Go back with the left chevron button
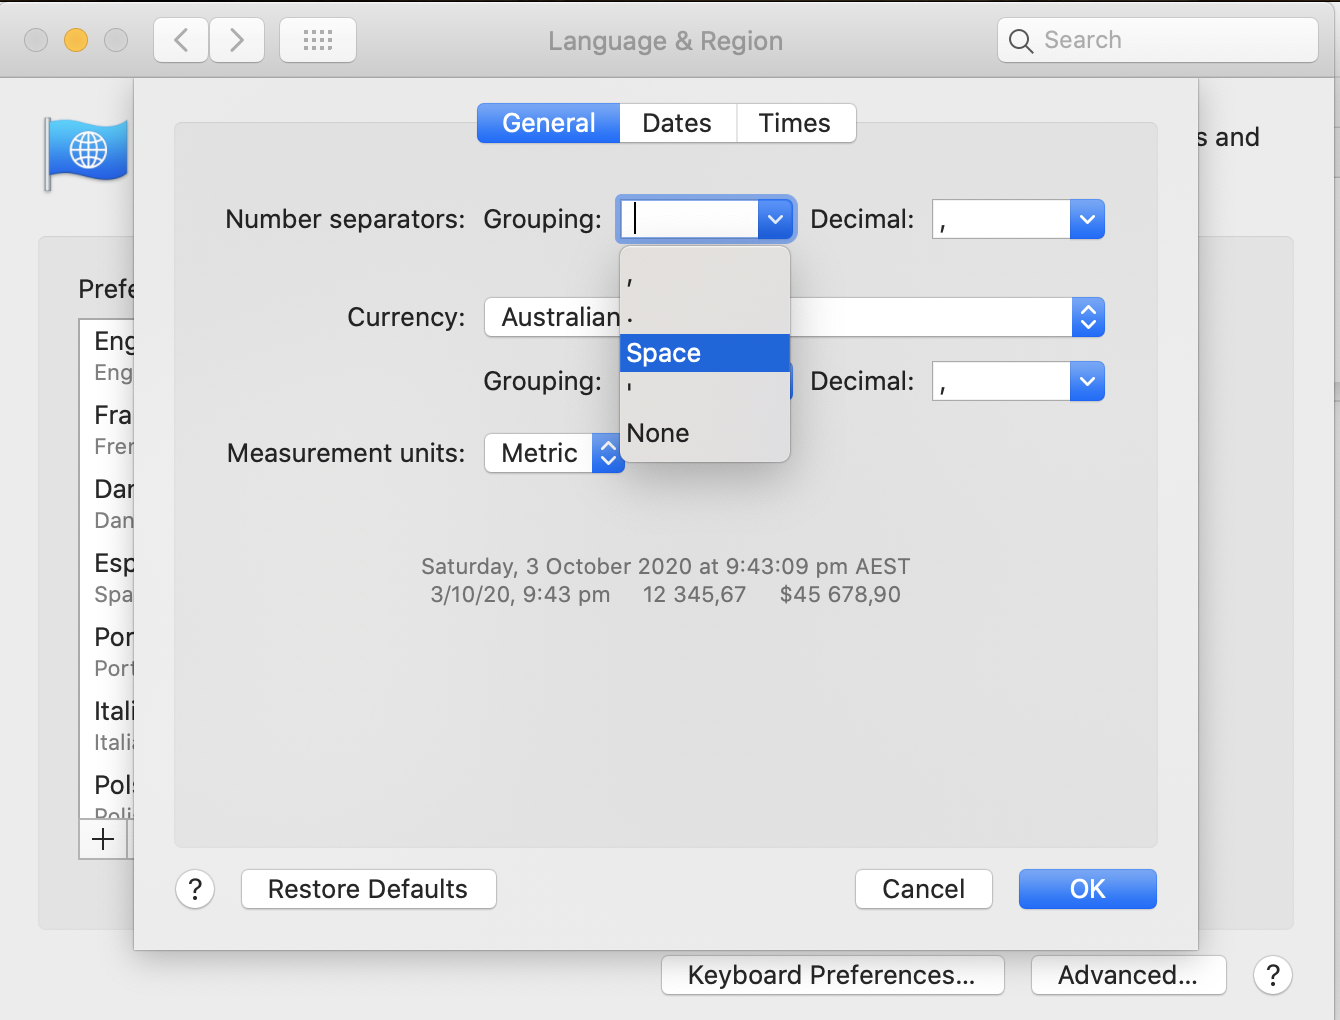 [181, 40]
